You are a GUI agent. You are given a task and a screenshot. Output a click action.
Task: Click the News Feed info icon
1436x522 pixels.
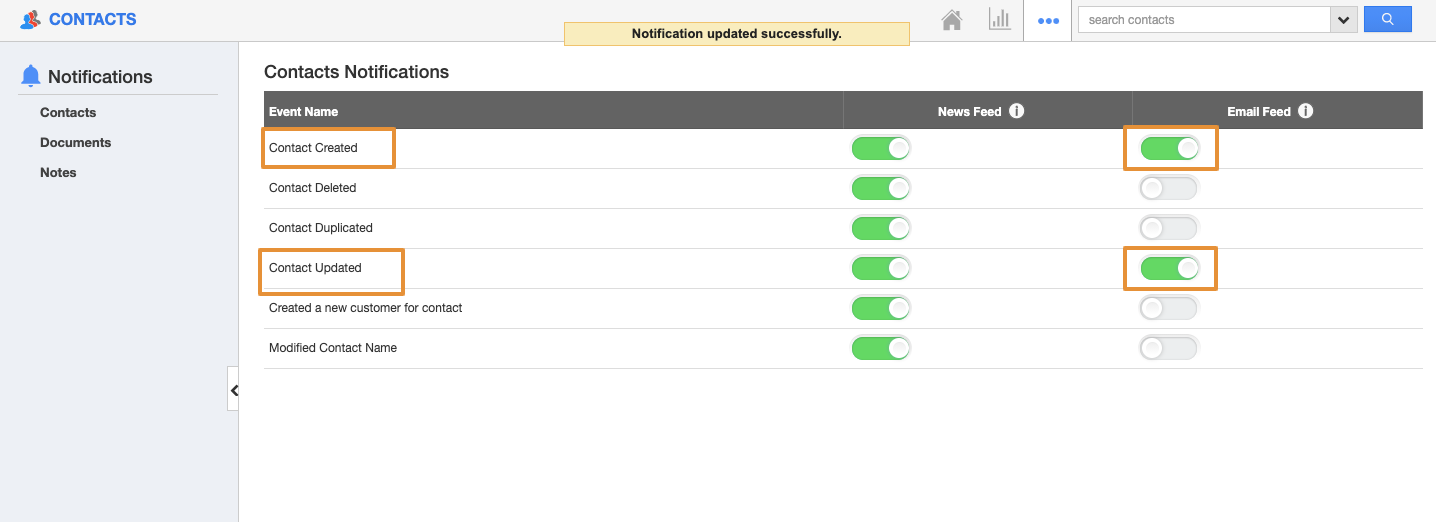(1017, 111)
